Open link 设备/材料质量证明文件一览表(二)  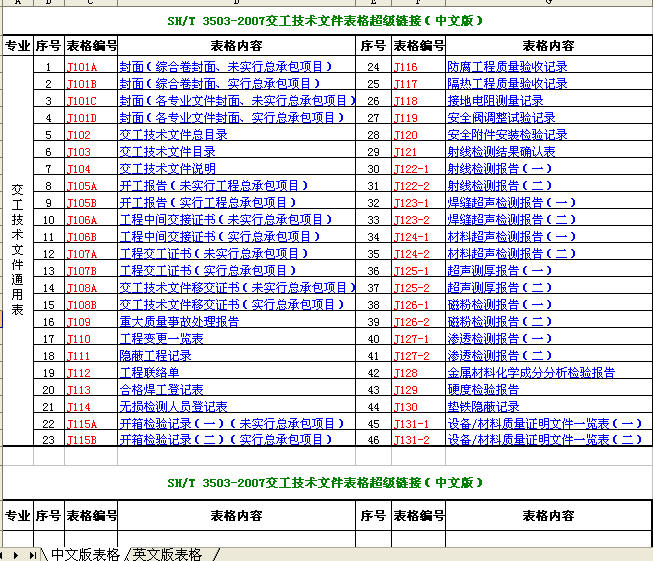coord(545,439)
